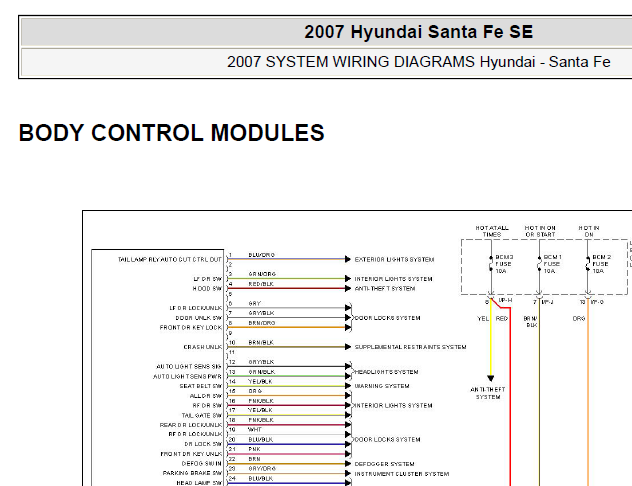This screenshot has width=632, height=486.
Task: Click the 'YEL/BLK' wire color on pin 17
Action: point(260,410)
